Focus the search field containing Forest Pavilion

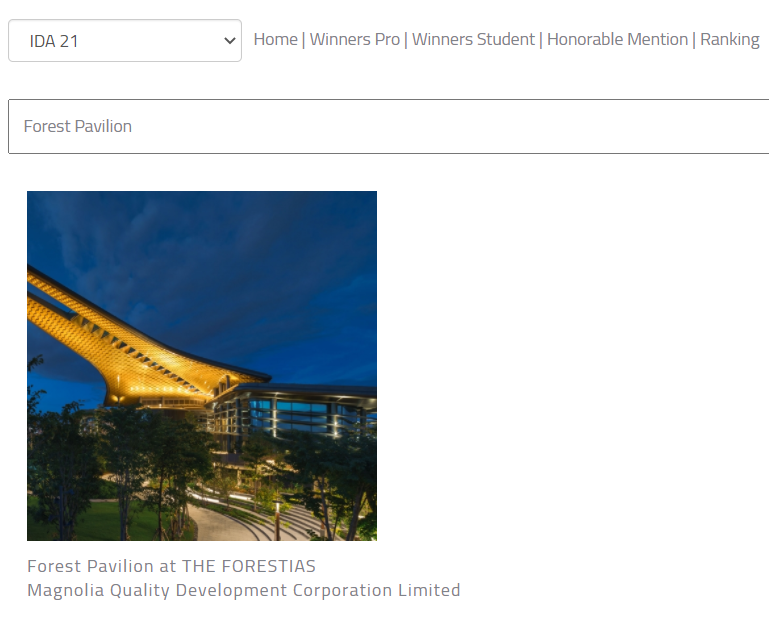[388, 127]
